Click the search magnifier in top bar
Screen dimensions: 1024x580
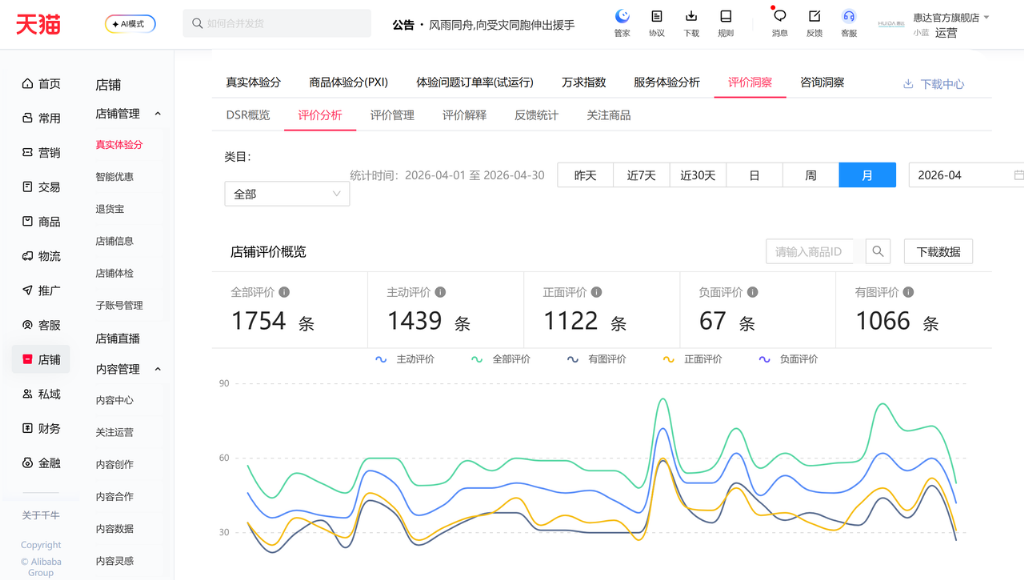coord(197,24)
